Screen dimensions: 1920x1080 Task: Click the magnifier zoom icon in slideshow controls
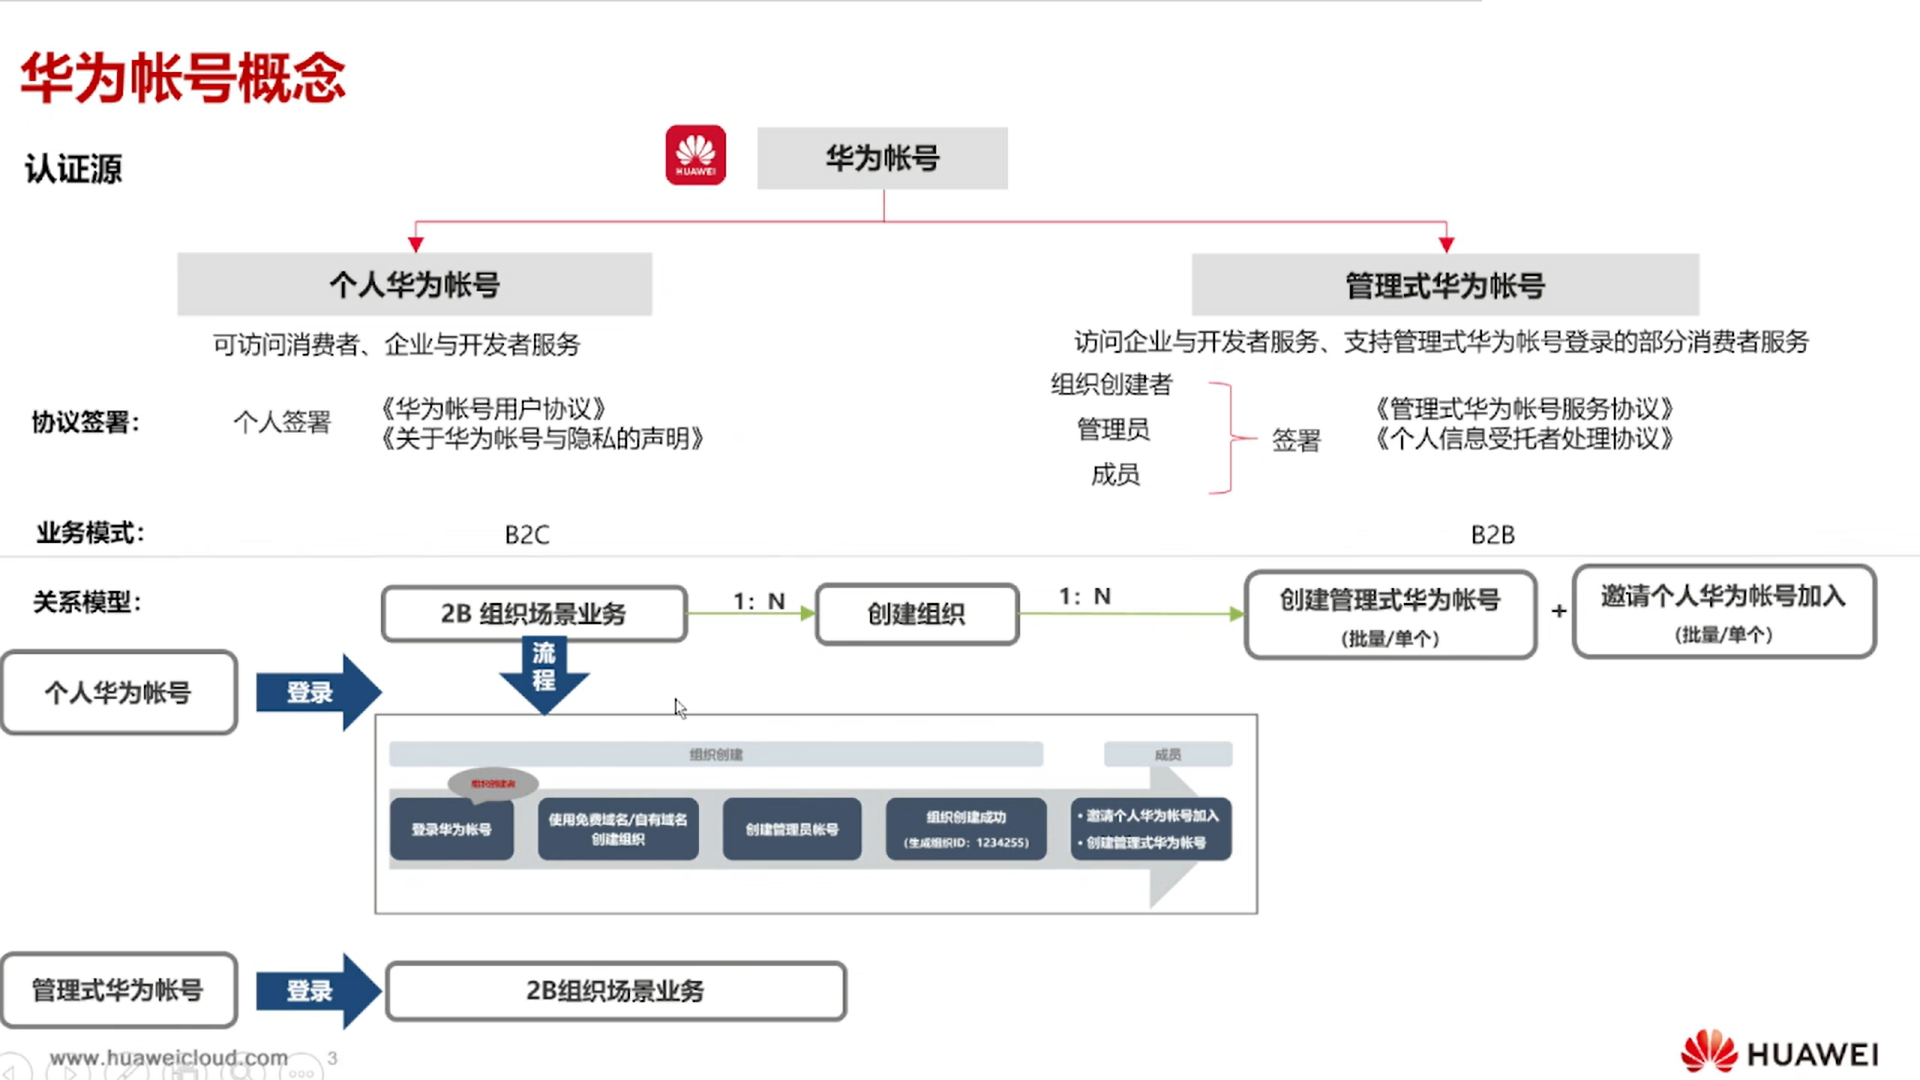pos(243,1072)
